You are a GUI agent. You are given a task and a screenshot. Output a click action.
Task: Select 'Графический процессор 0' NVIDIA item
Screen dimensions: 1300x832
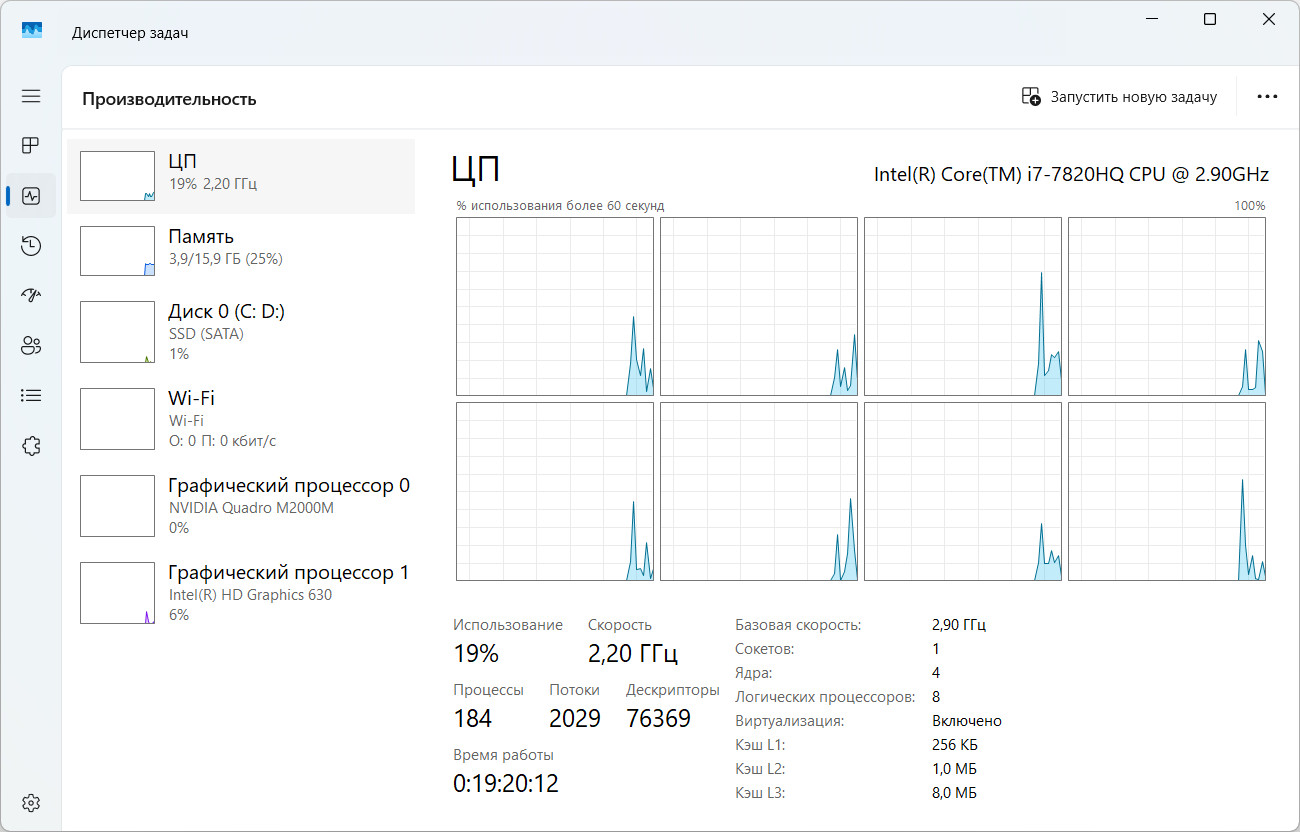point(241,506)
